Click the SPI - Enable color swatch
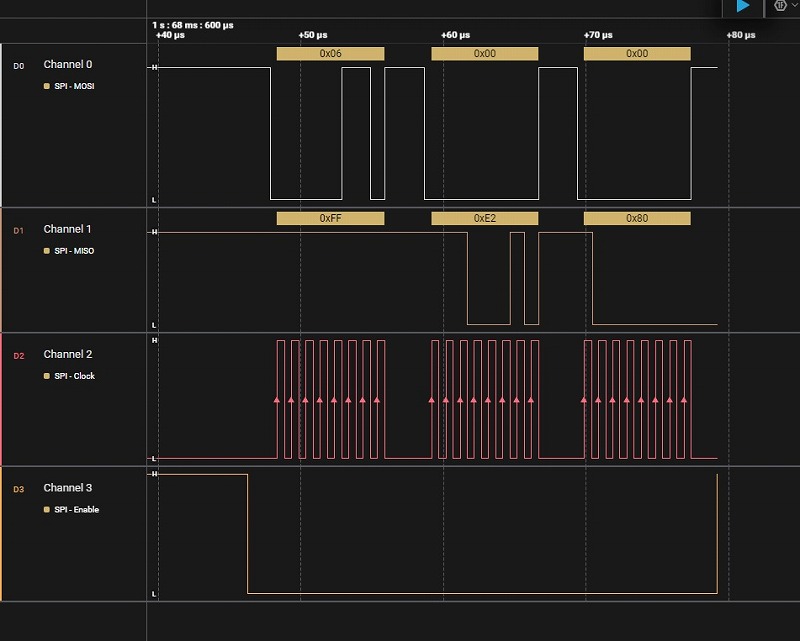This screenshot has height=641, width=800. (x=46, y=510)
